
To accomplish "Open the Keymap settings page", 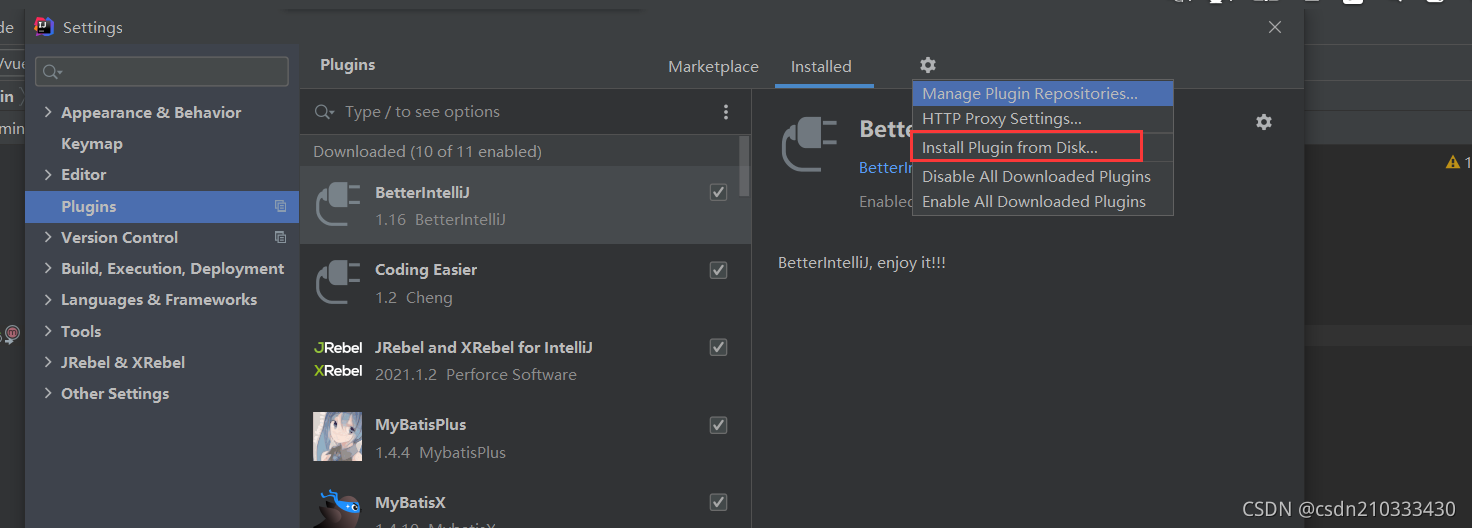I will tap(92, 143).
